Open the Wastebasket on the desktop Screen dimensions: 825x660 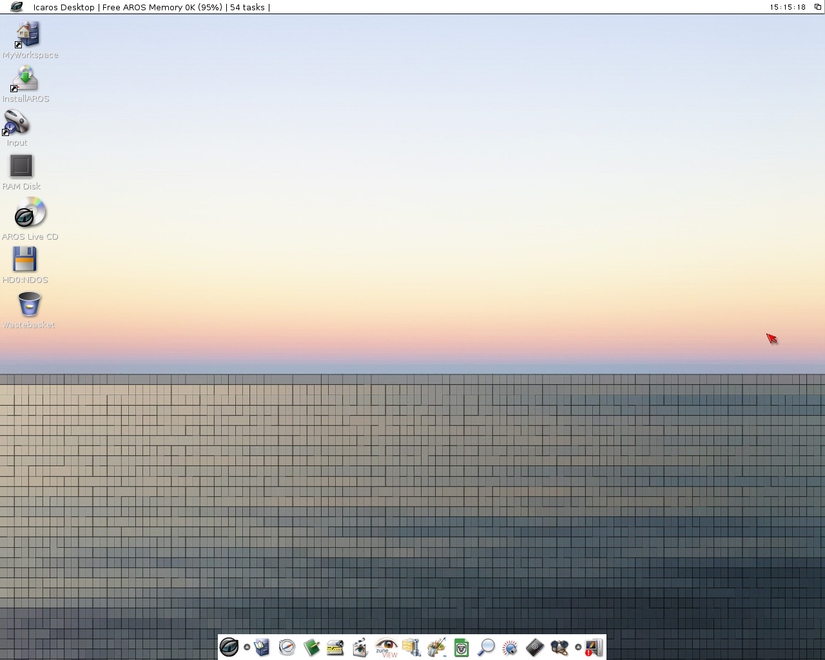pos(27,305)
